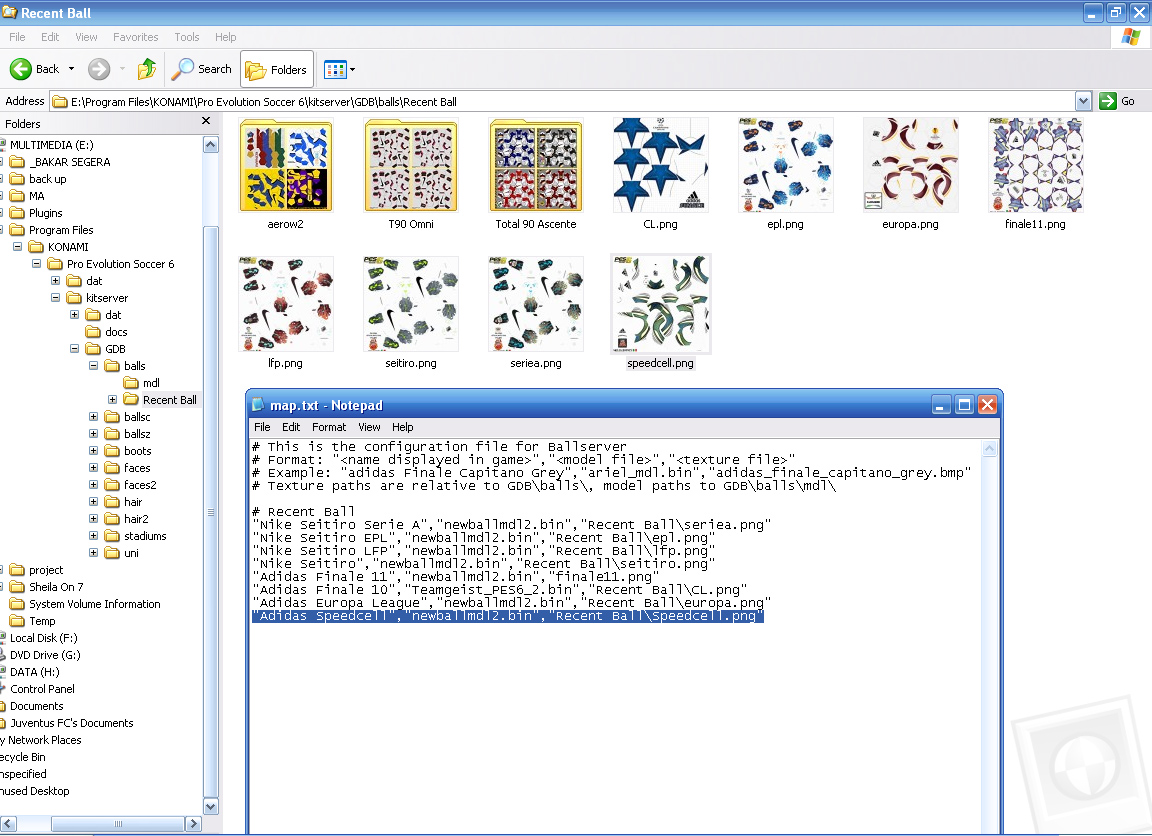Select docs folder icon in tree

pos(93,332)
